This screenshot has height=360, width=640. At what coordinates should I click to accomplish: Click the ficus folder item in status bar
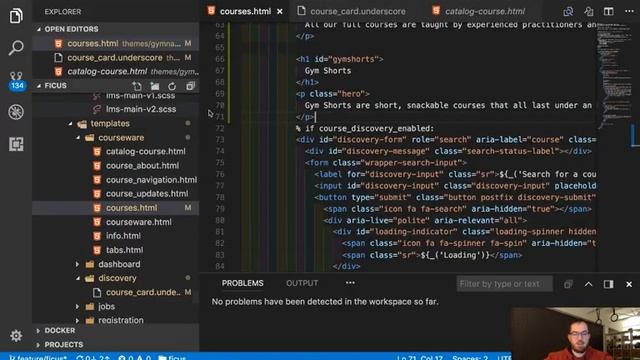click(x=172, y=357)
